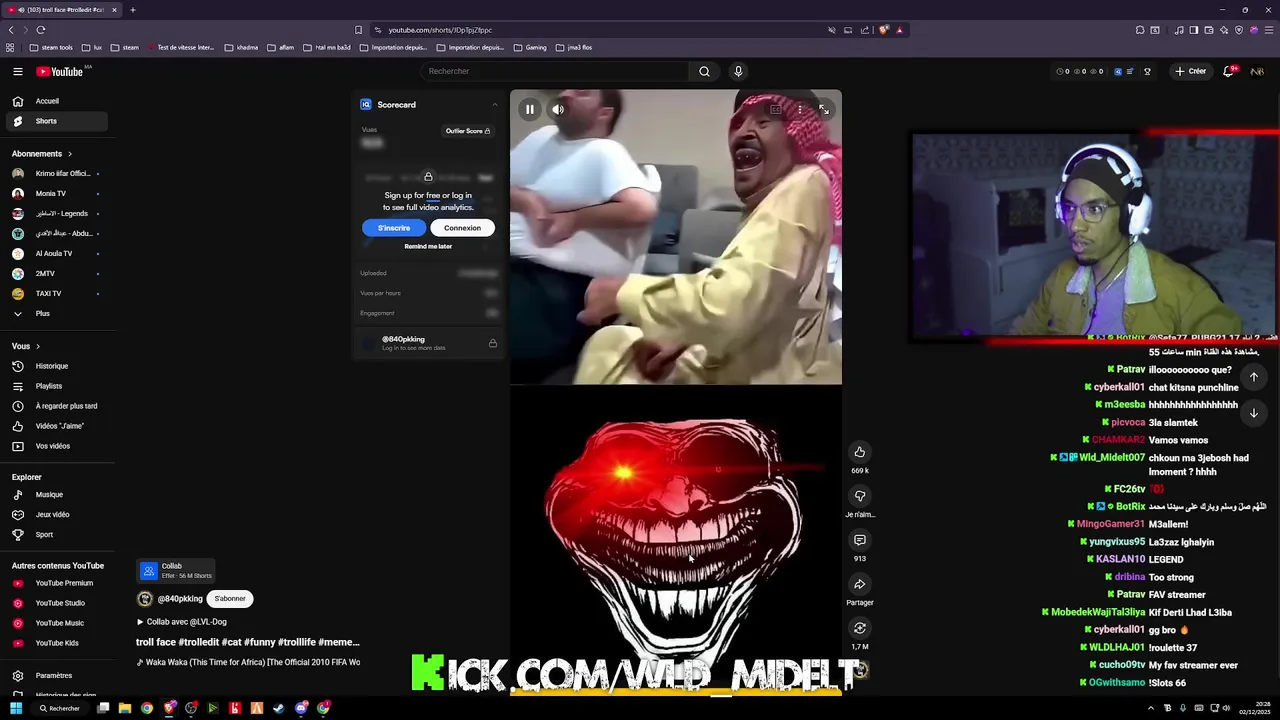Viewport: 1280px width, 720px height.
Task: Open Jeux vidéo under Explorer
Action: [55, 514]
